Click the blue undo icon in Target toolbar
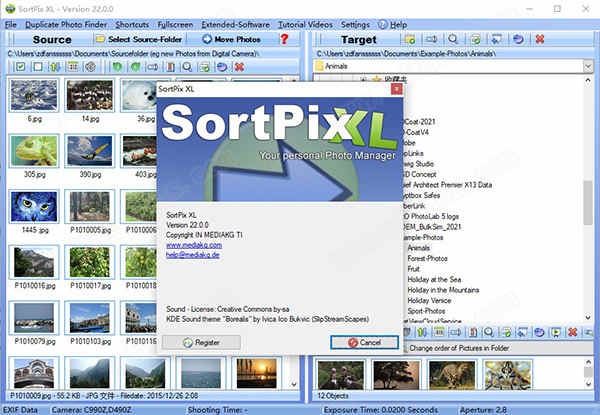 point(518,39)
